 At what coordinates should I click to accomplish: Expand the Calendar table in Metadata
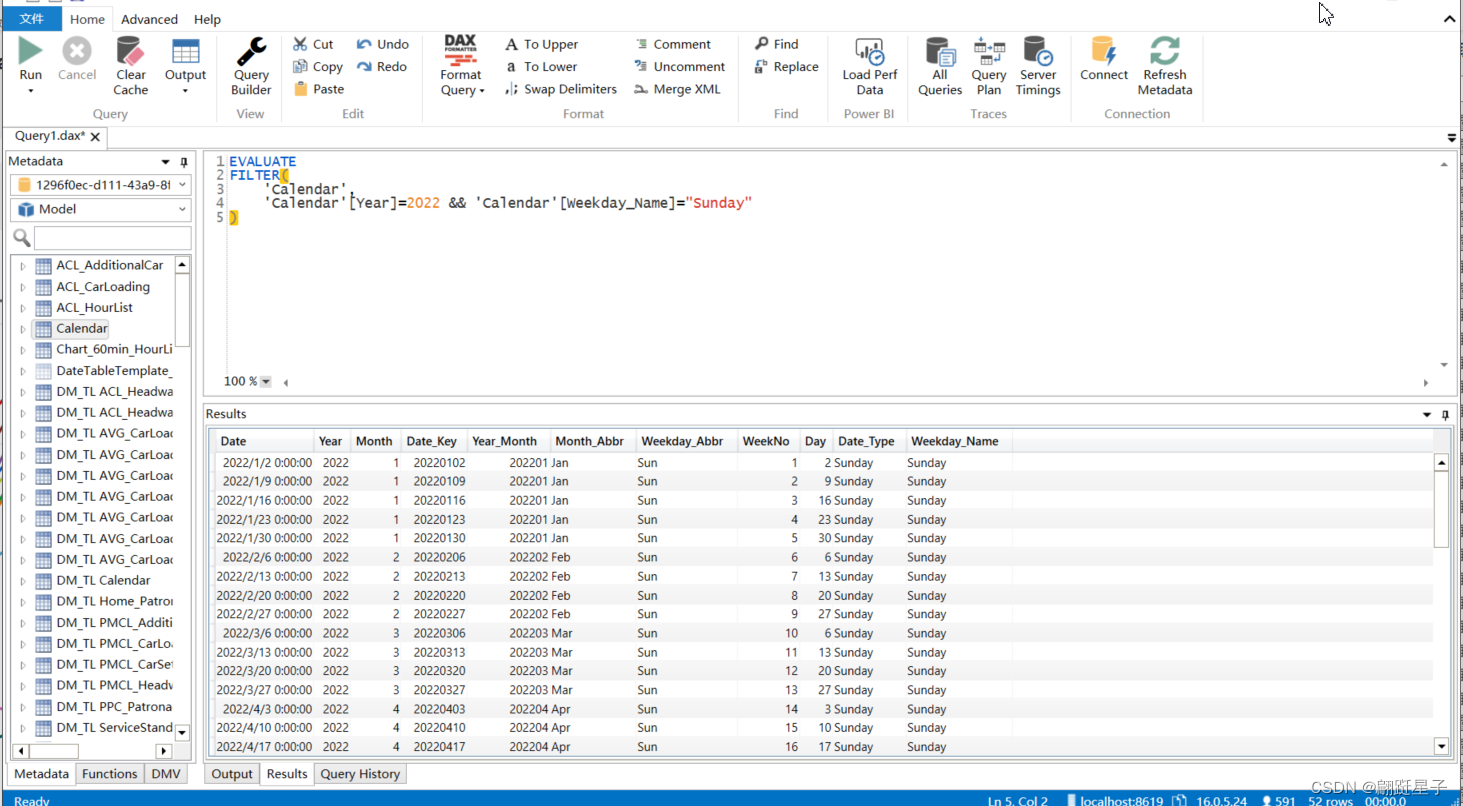click(x=22, y=328)
